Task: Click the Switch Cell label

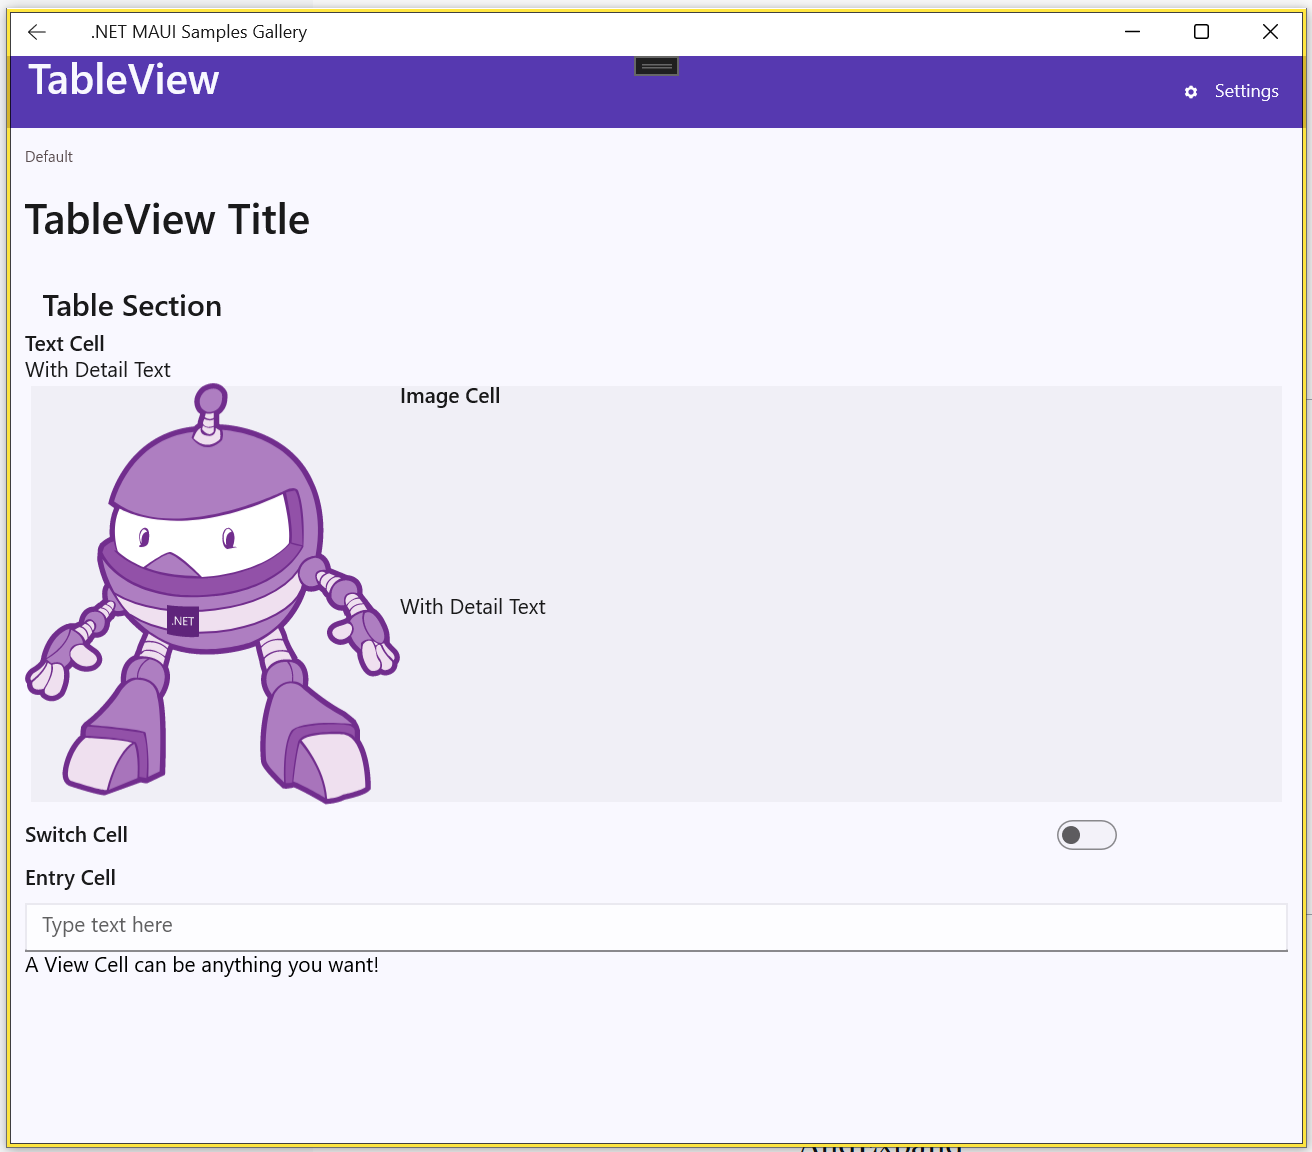Action: [76, 835]
